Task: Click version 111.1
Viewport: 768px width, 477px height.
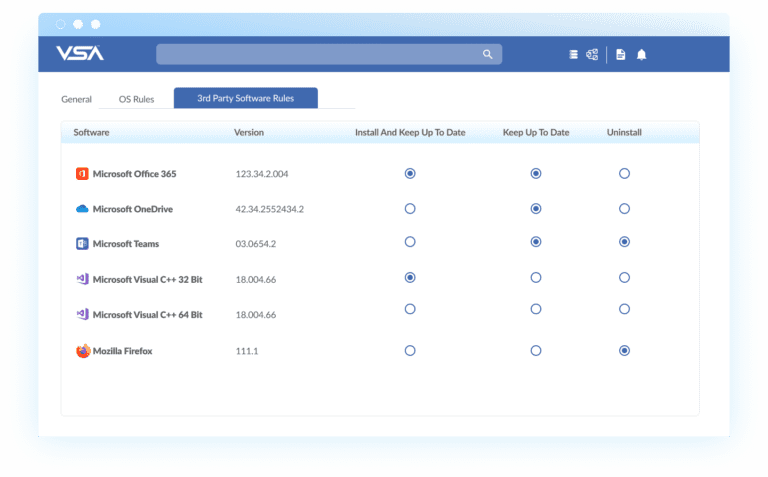Action: click(x=247, y=351)
